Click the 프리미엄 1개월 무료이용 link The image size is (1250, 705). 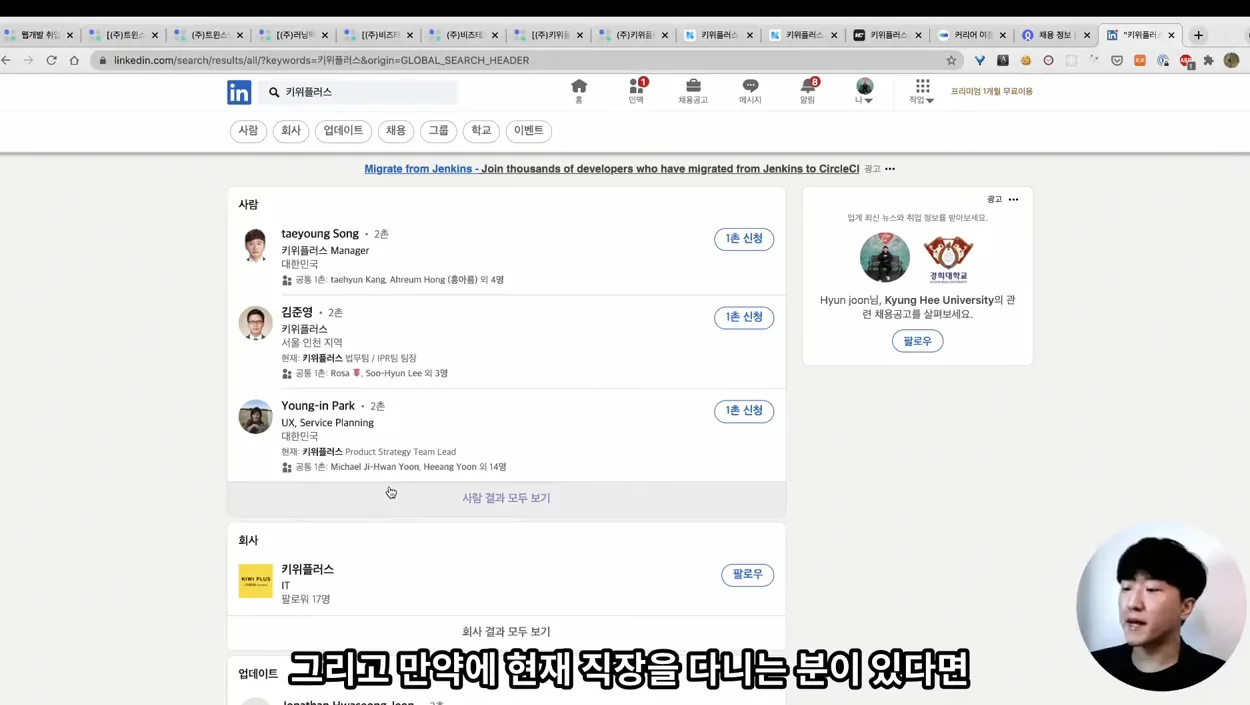pyautogui.click(x=992, y=91)
